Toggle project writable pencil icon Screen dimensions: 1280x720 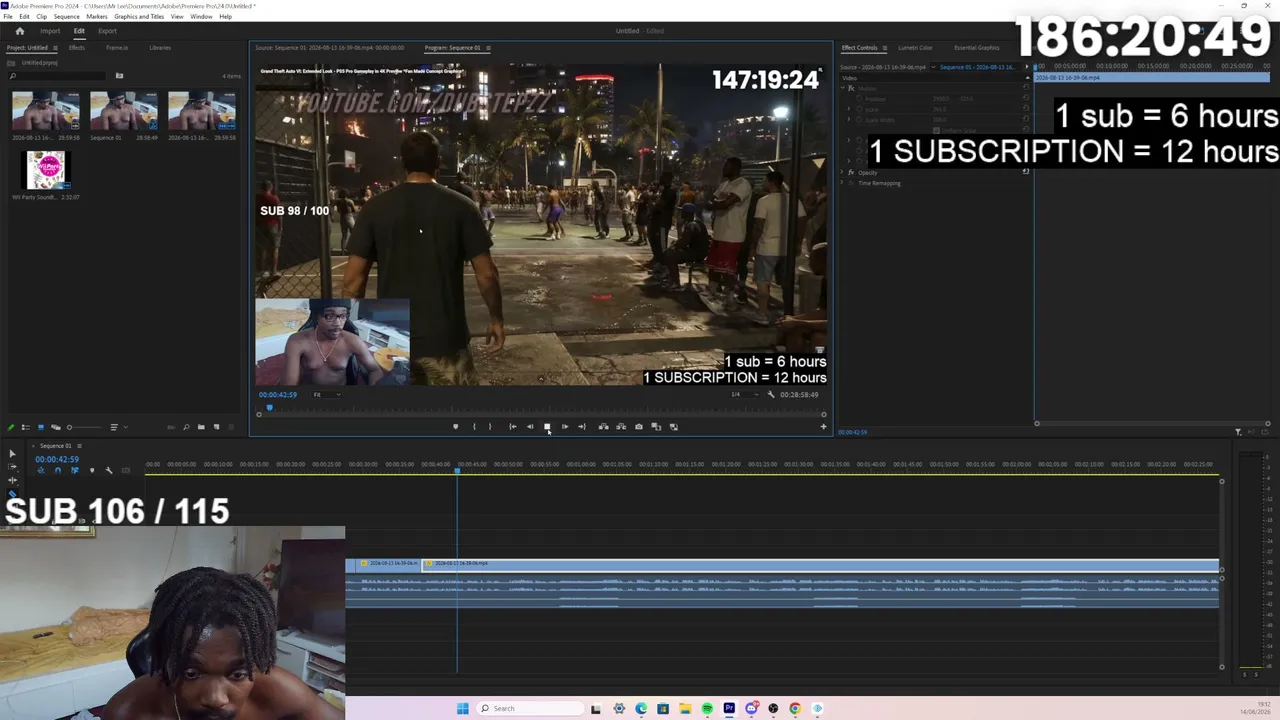tap(11, 428)
